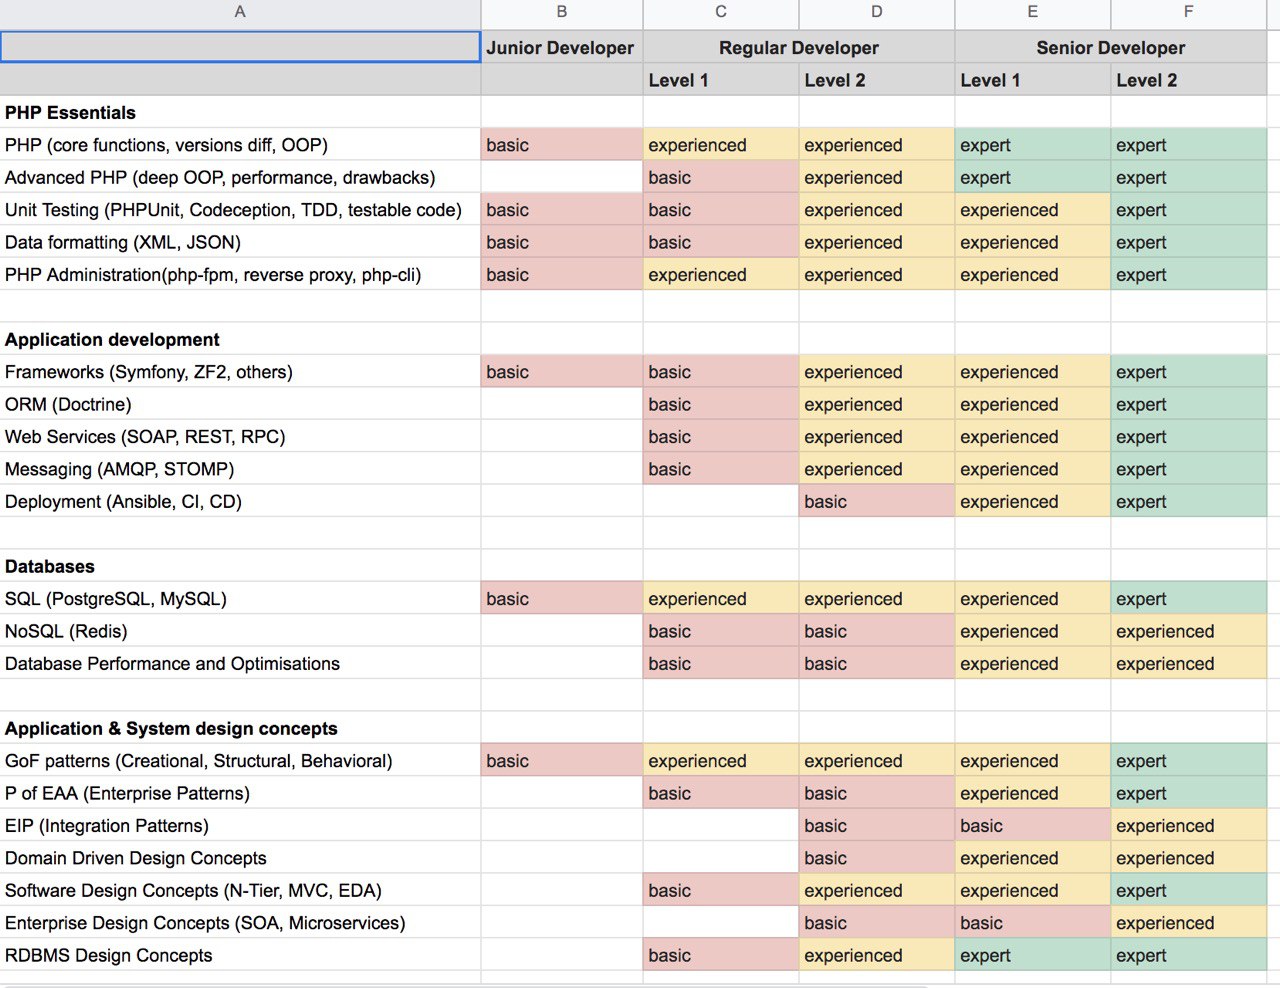Select Domain Driven Design Concepts cell
This screenshot has height=988, width=1280.
[240, 858]
